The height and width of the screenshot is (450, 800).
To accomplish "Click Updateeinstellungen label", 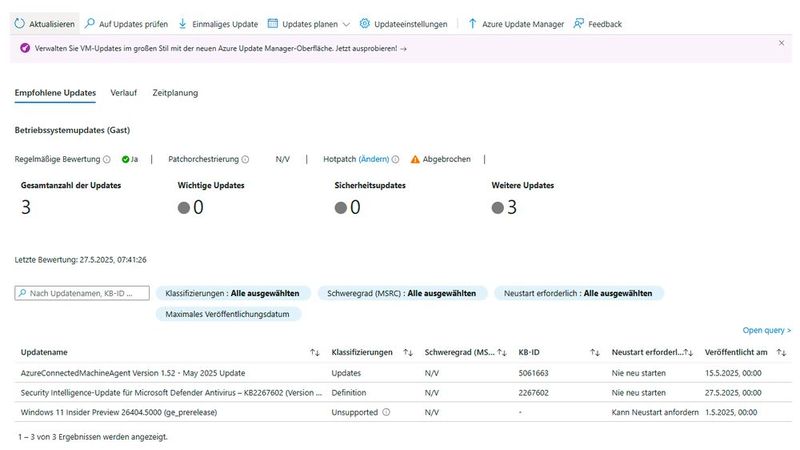I will tap(411, 24).
